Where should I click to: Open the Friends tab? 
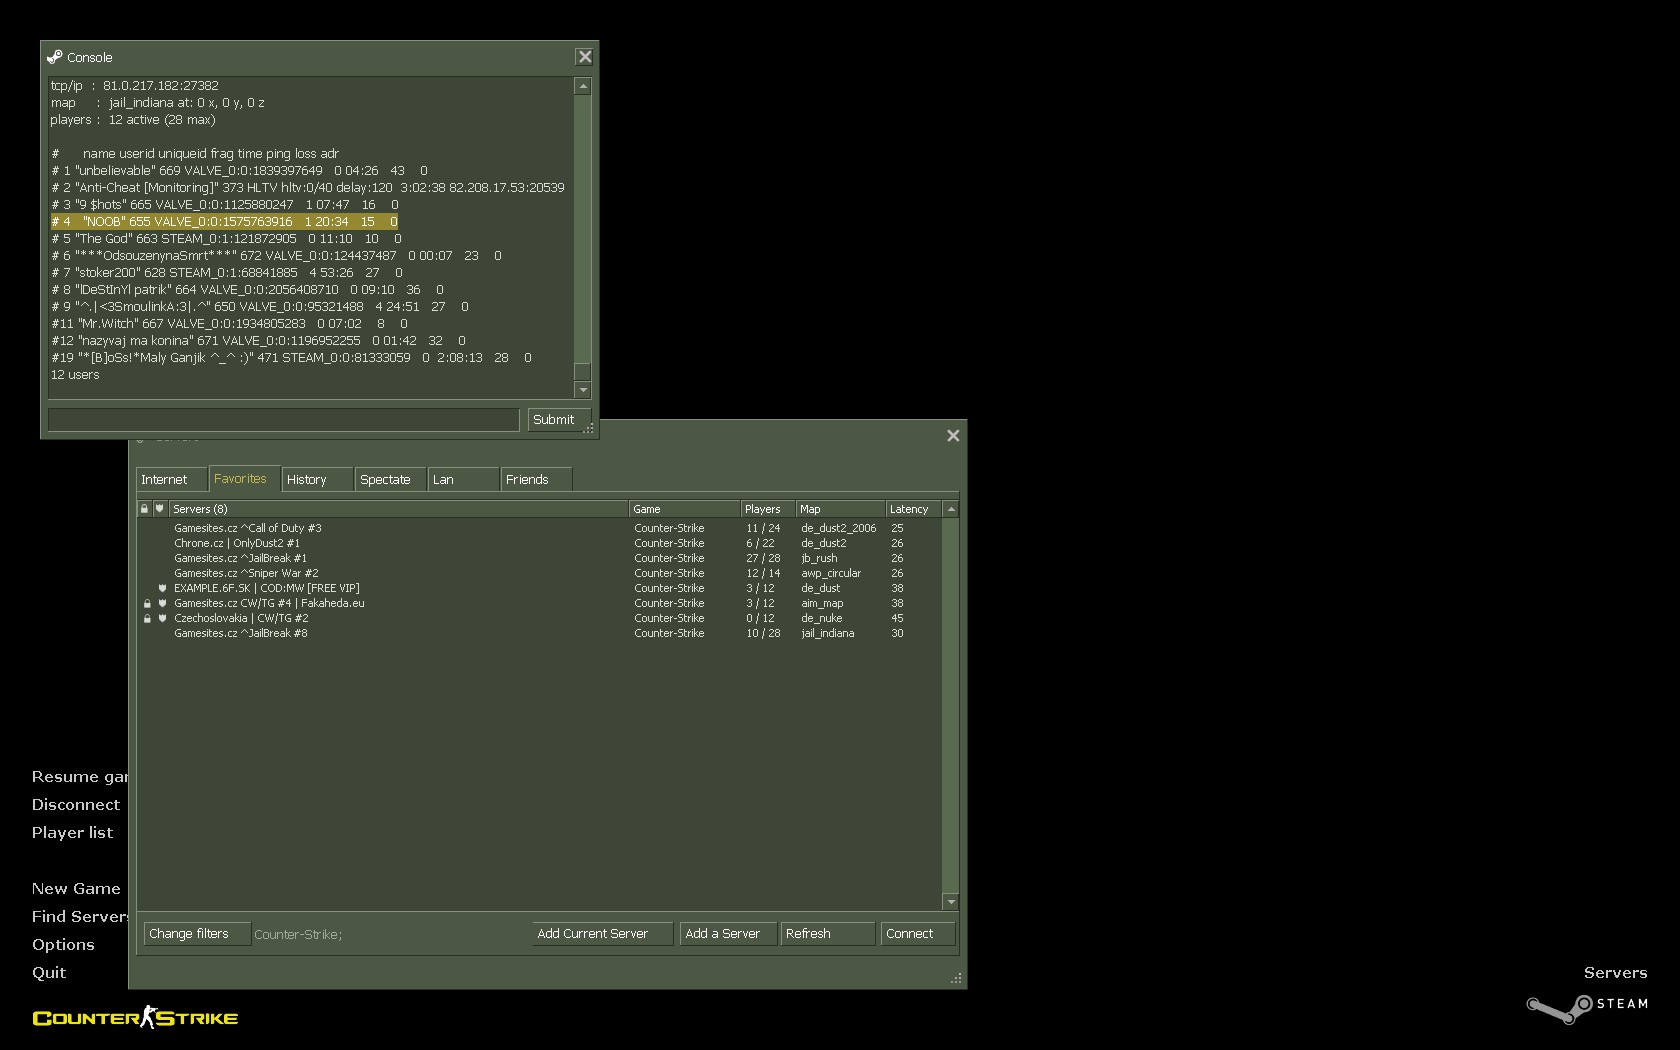[536, 479]
